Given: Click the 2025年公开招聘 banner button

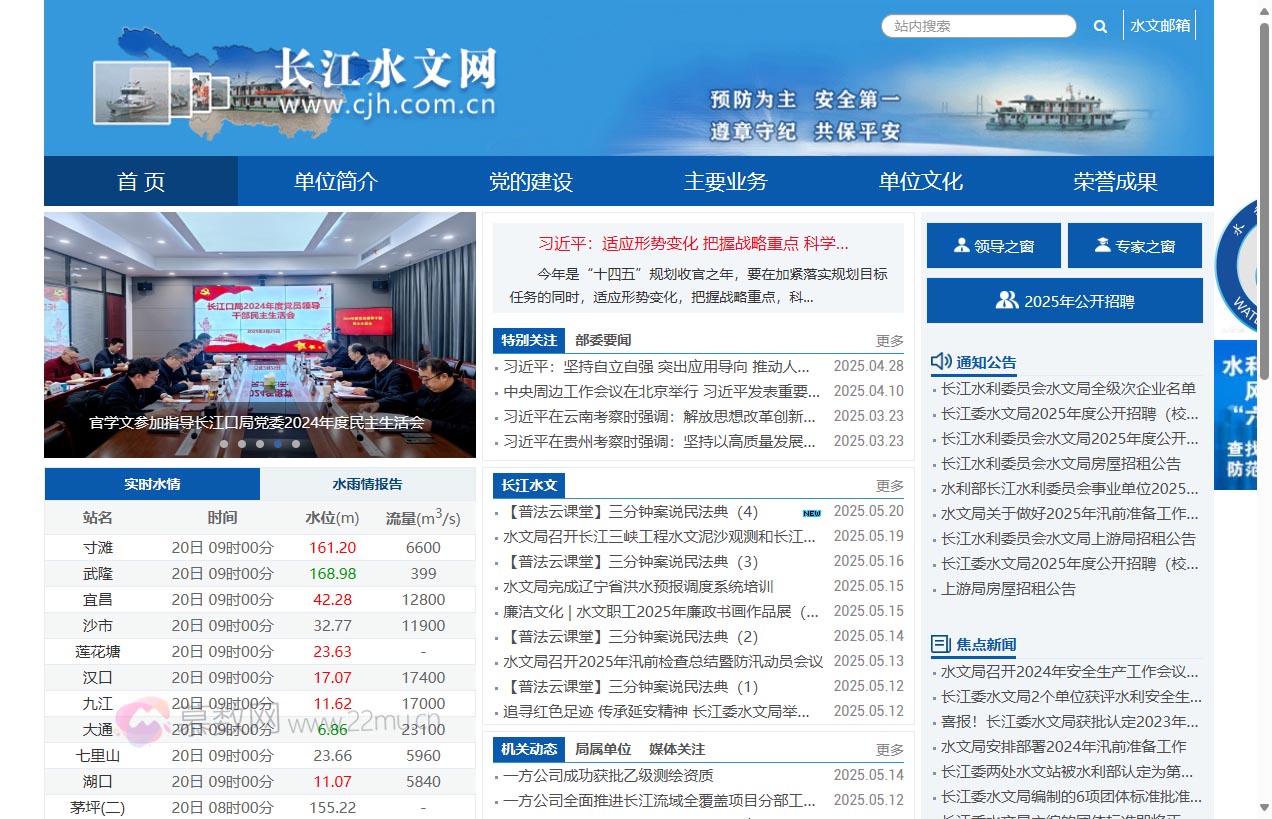Looking at the screenshot, I should [x=1064, y=299].
